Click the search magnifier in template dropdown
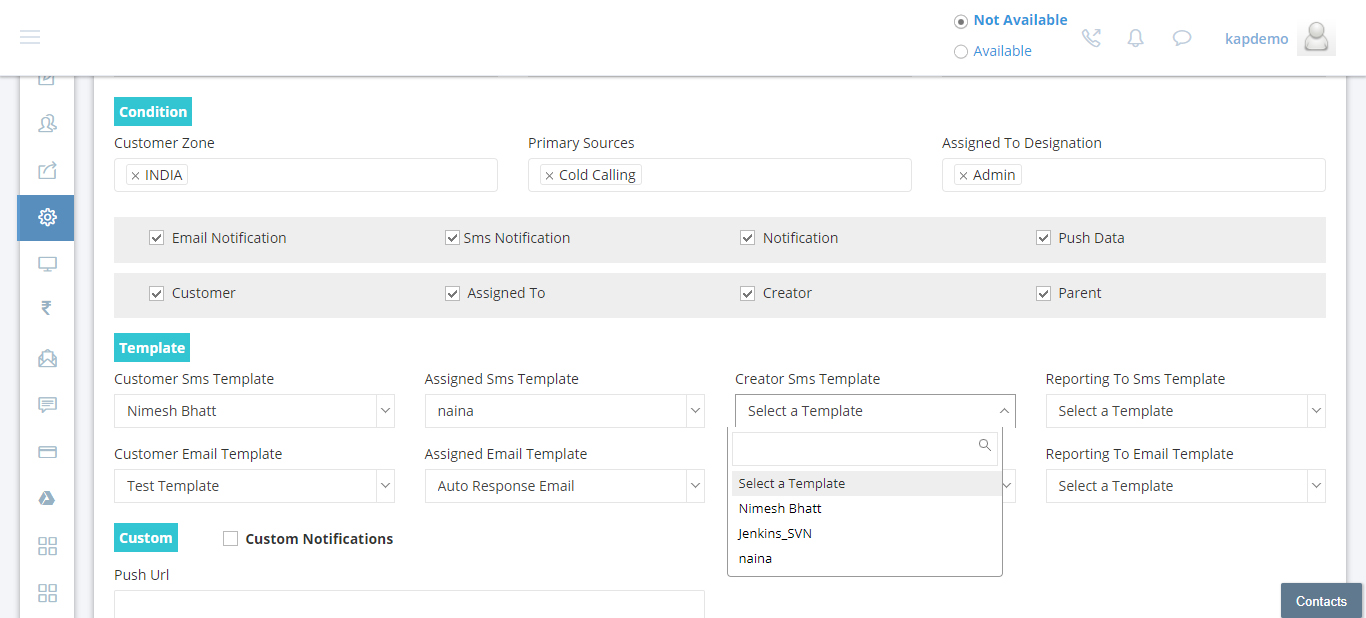This screenshot has width=1366, height=618. [985, 445]
